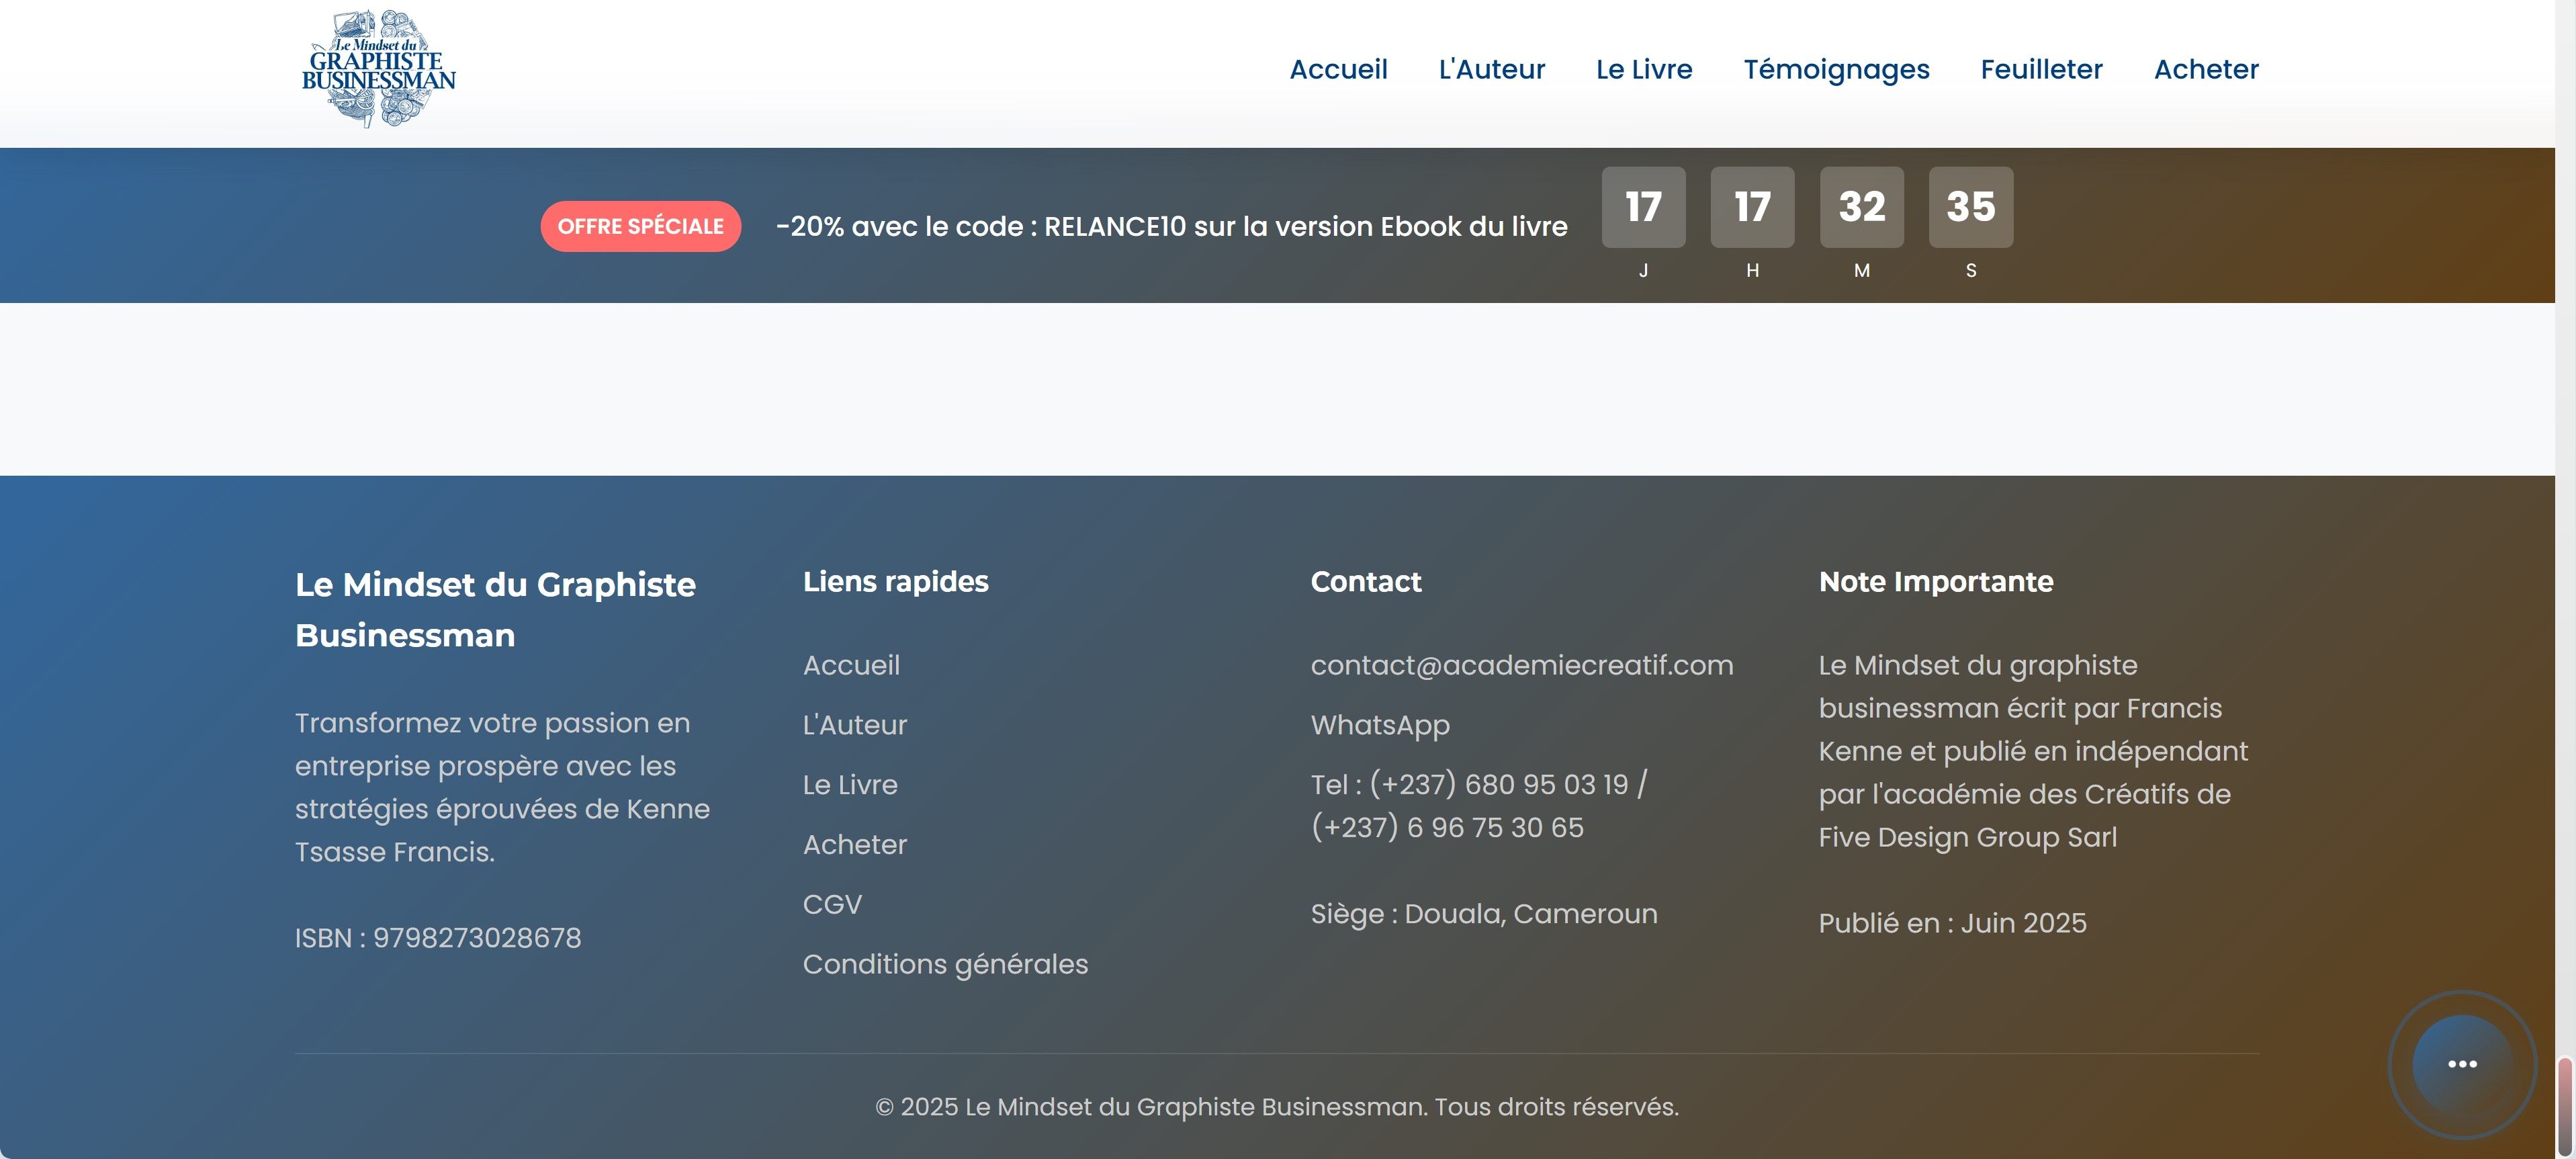This screenshot has width=2576, height=1159.
Task: Open CGV footer link
Action: (832, 904)
